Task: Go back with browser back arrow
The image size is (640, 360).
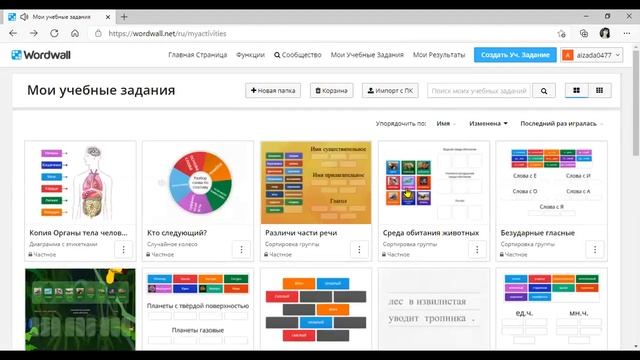Action: click(13, 33)
